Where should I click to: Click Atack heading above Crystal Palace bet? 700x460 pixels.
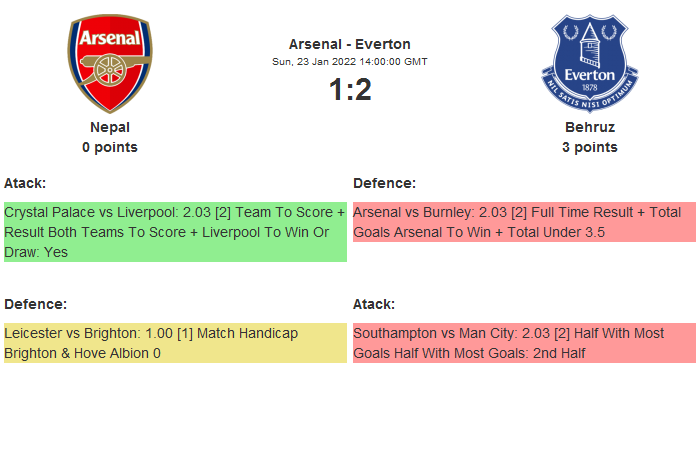pyautogui.click(x=25, y=183)
